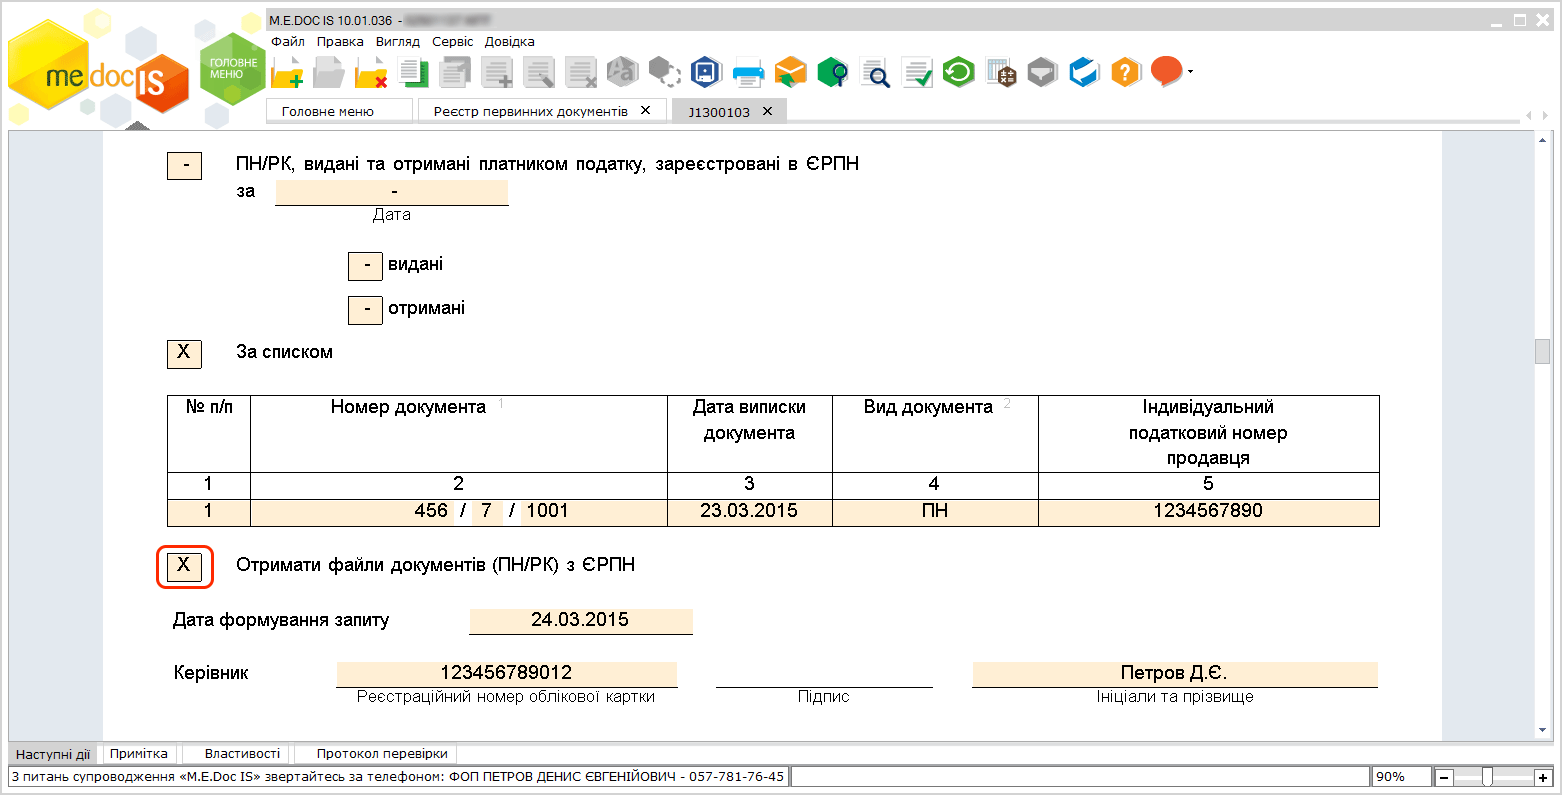Select document number cell 456

point(431,511)
